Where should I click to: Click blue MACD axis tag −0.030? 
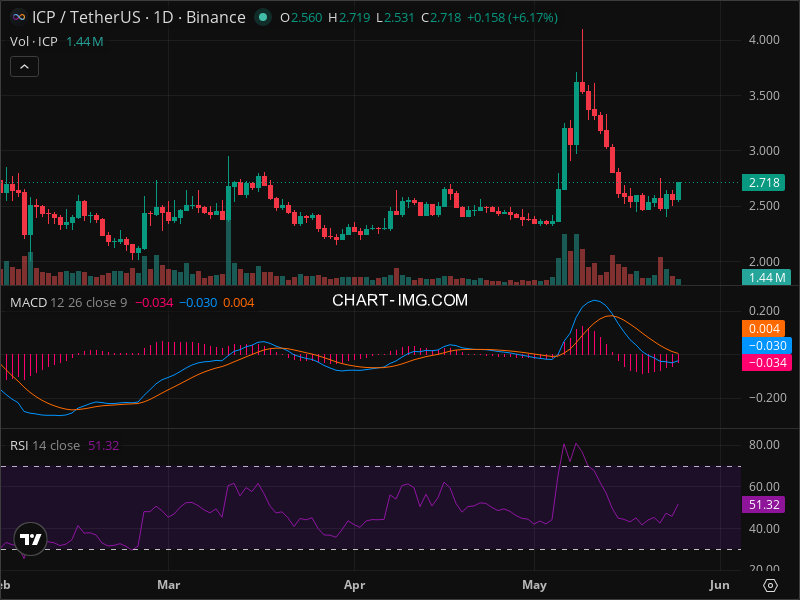tap(767, 345)
